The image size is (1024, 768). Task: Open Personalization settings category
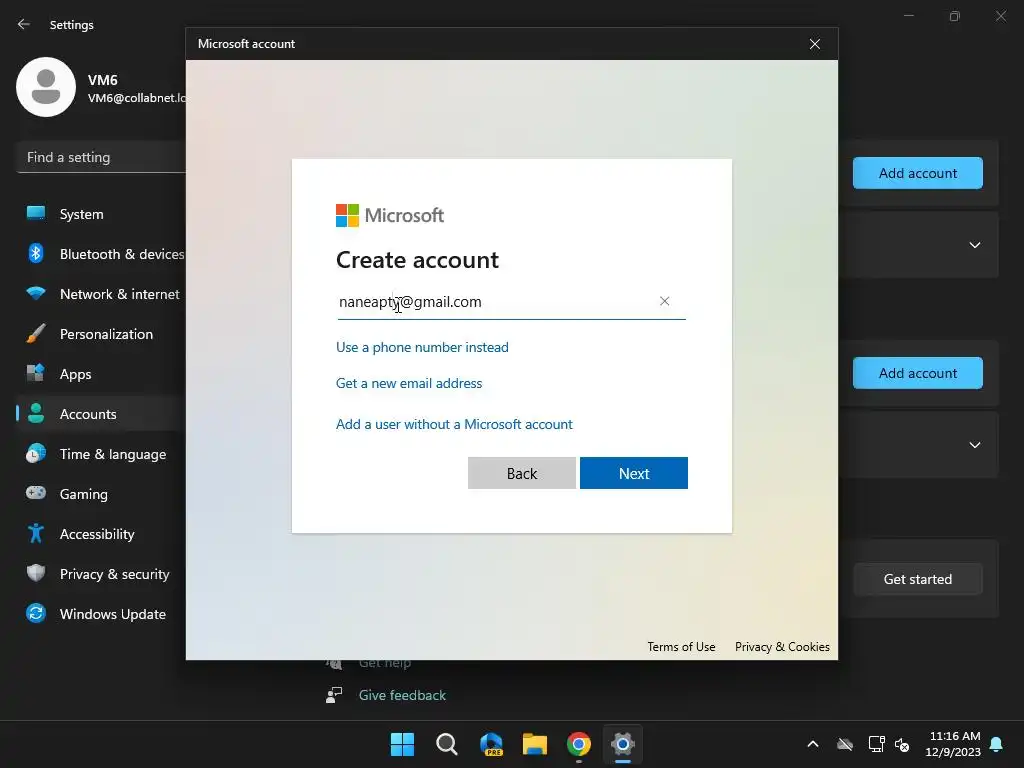[x=106, y=334]
